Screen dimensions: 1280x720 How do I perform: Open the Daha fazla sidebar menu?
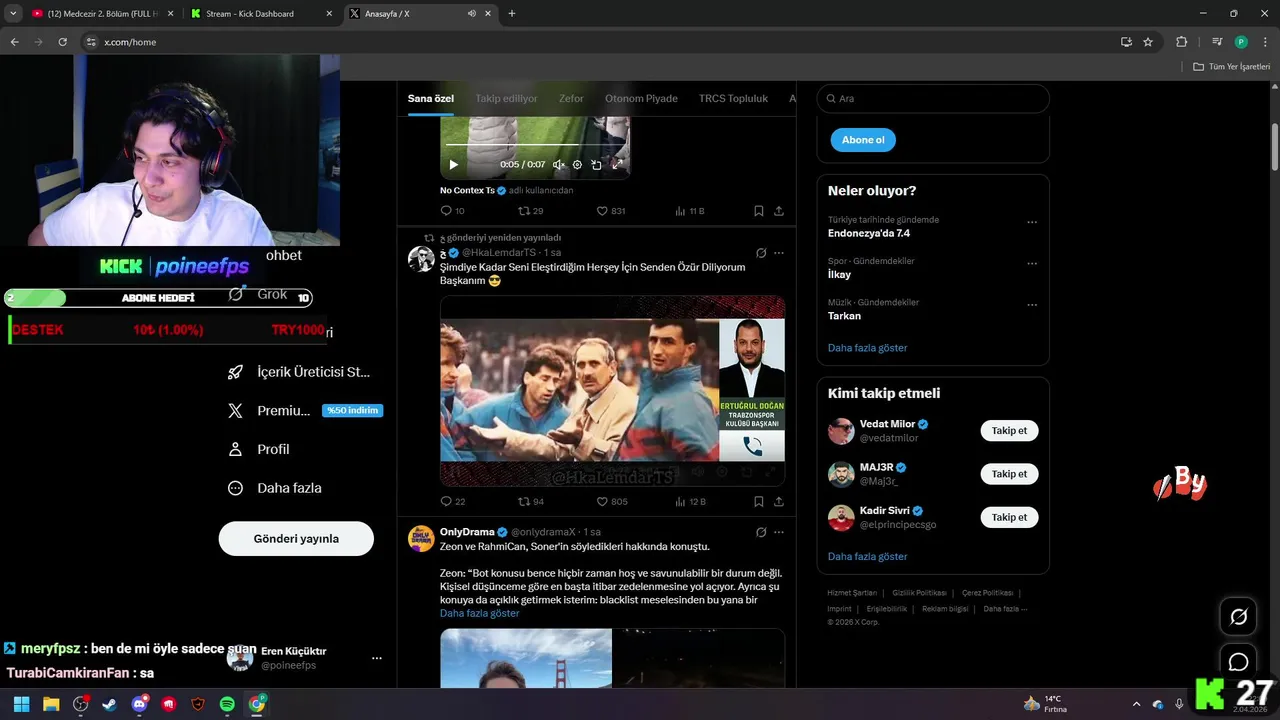coord(274,488)
